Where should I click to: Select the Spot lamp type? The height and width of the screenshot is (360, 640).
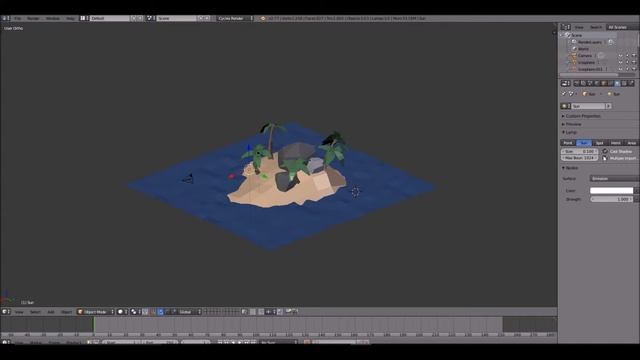point(600,143)
